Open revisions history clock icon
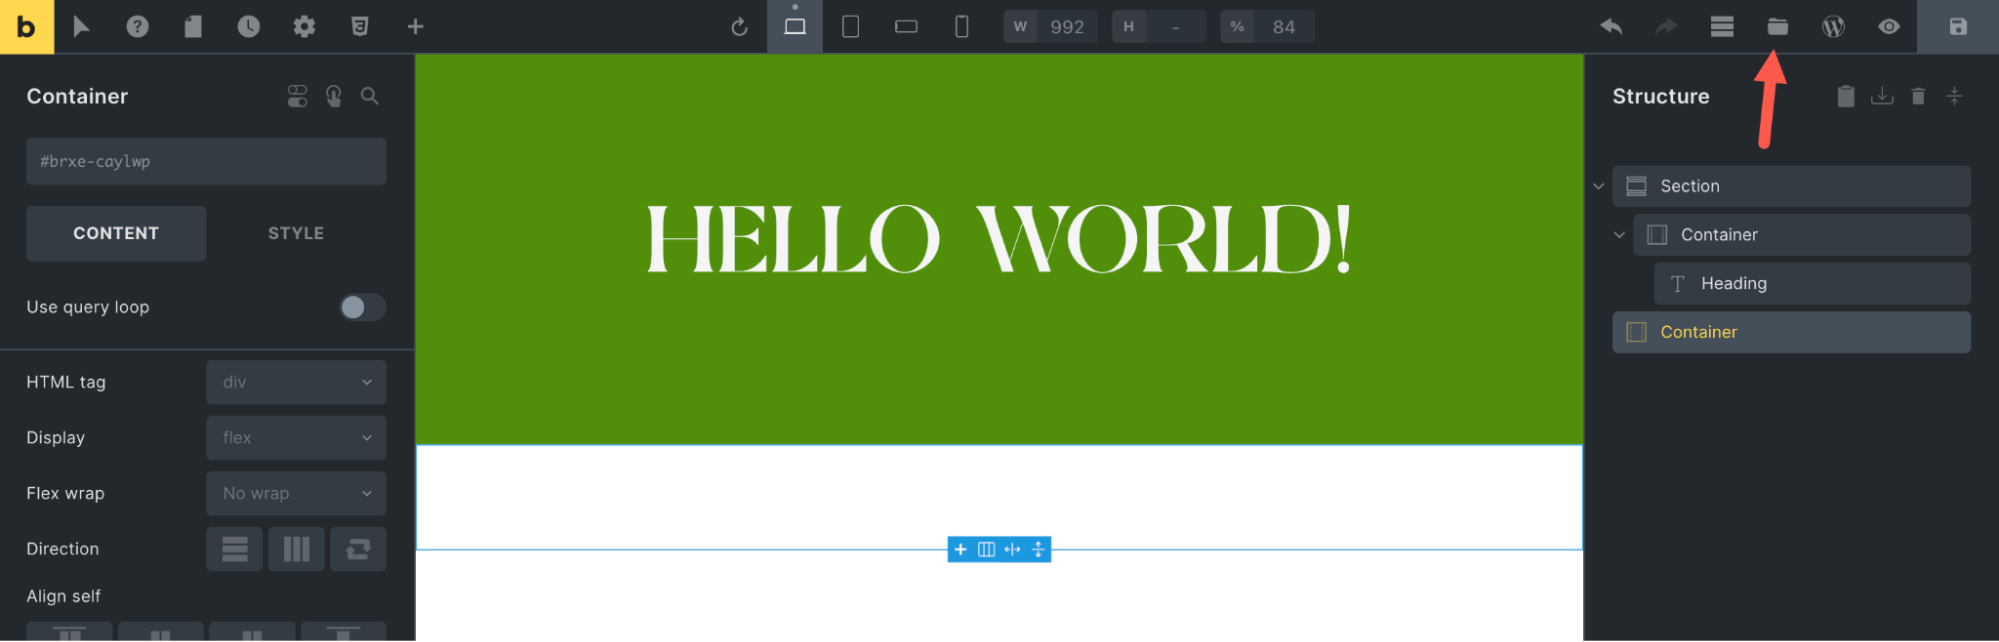The image size is (1999, 642). click(x=248, y=27)
